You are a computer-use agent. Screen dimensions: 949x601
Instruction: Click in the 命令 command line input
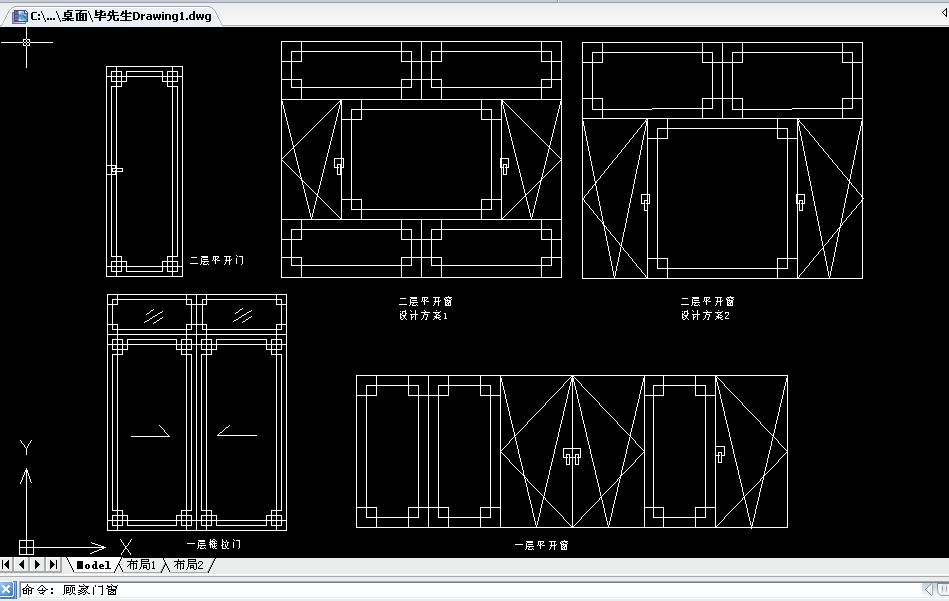tap(500, 590)
